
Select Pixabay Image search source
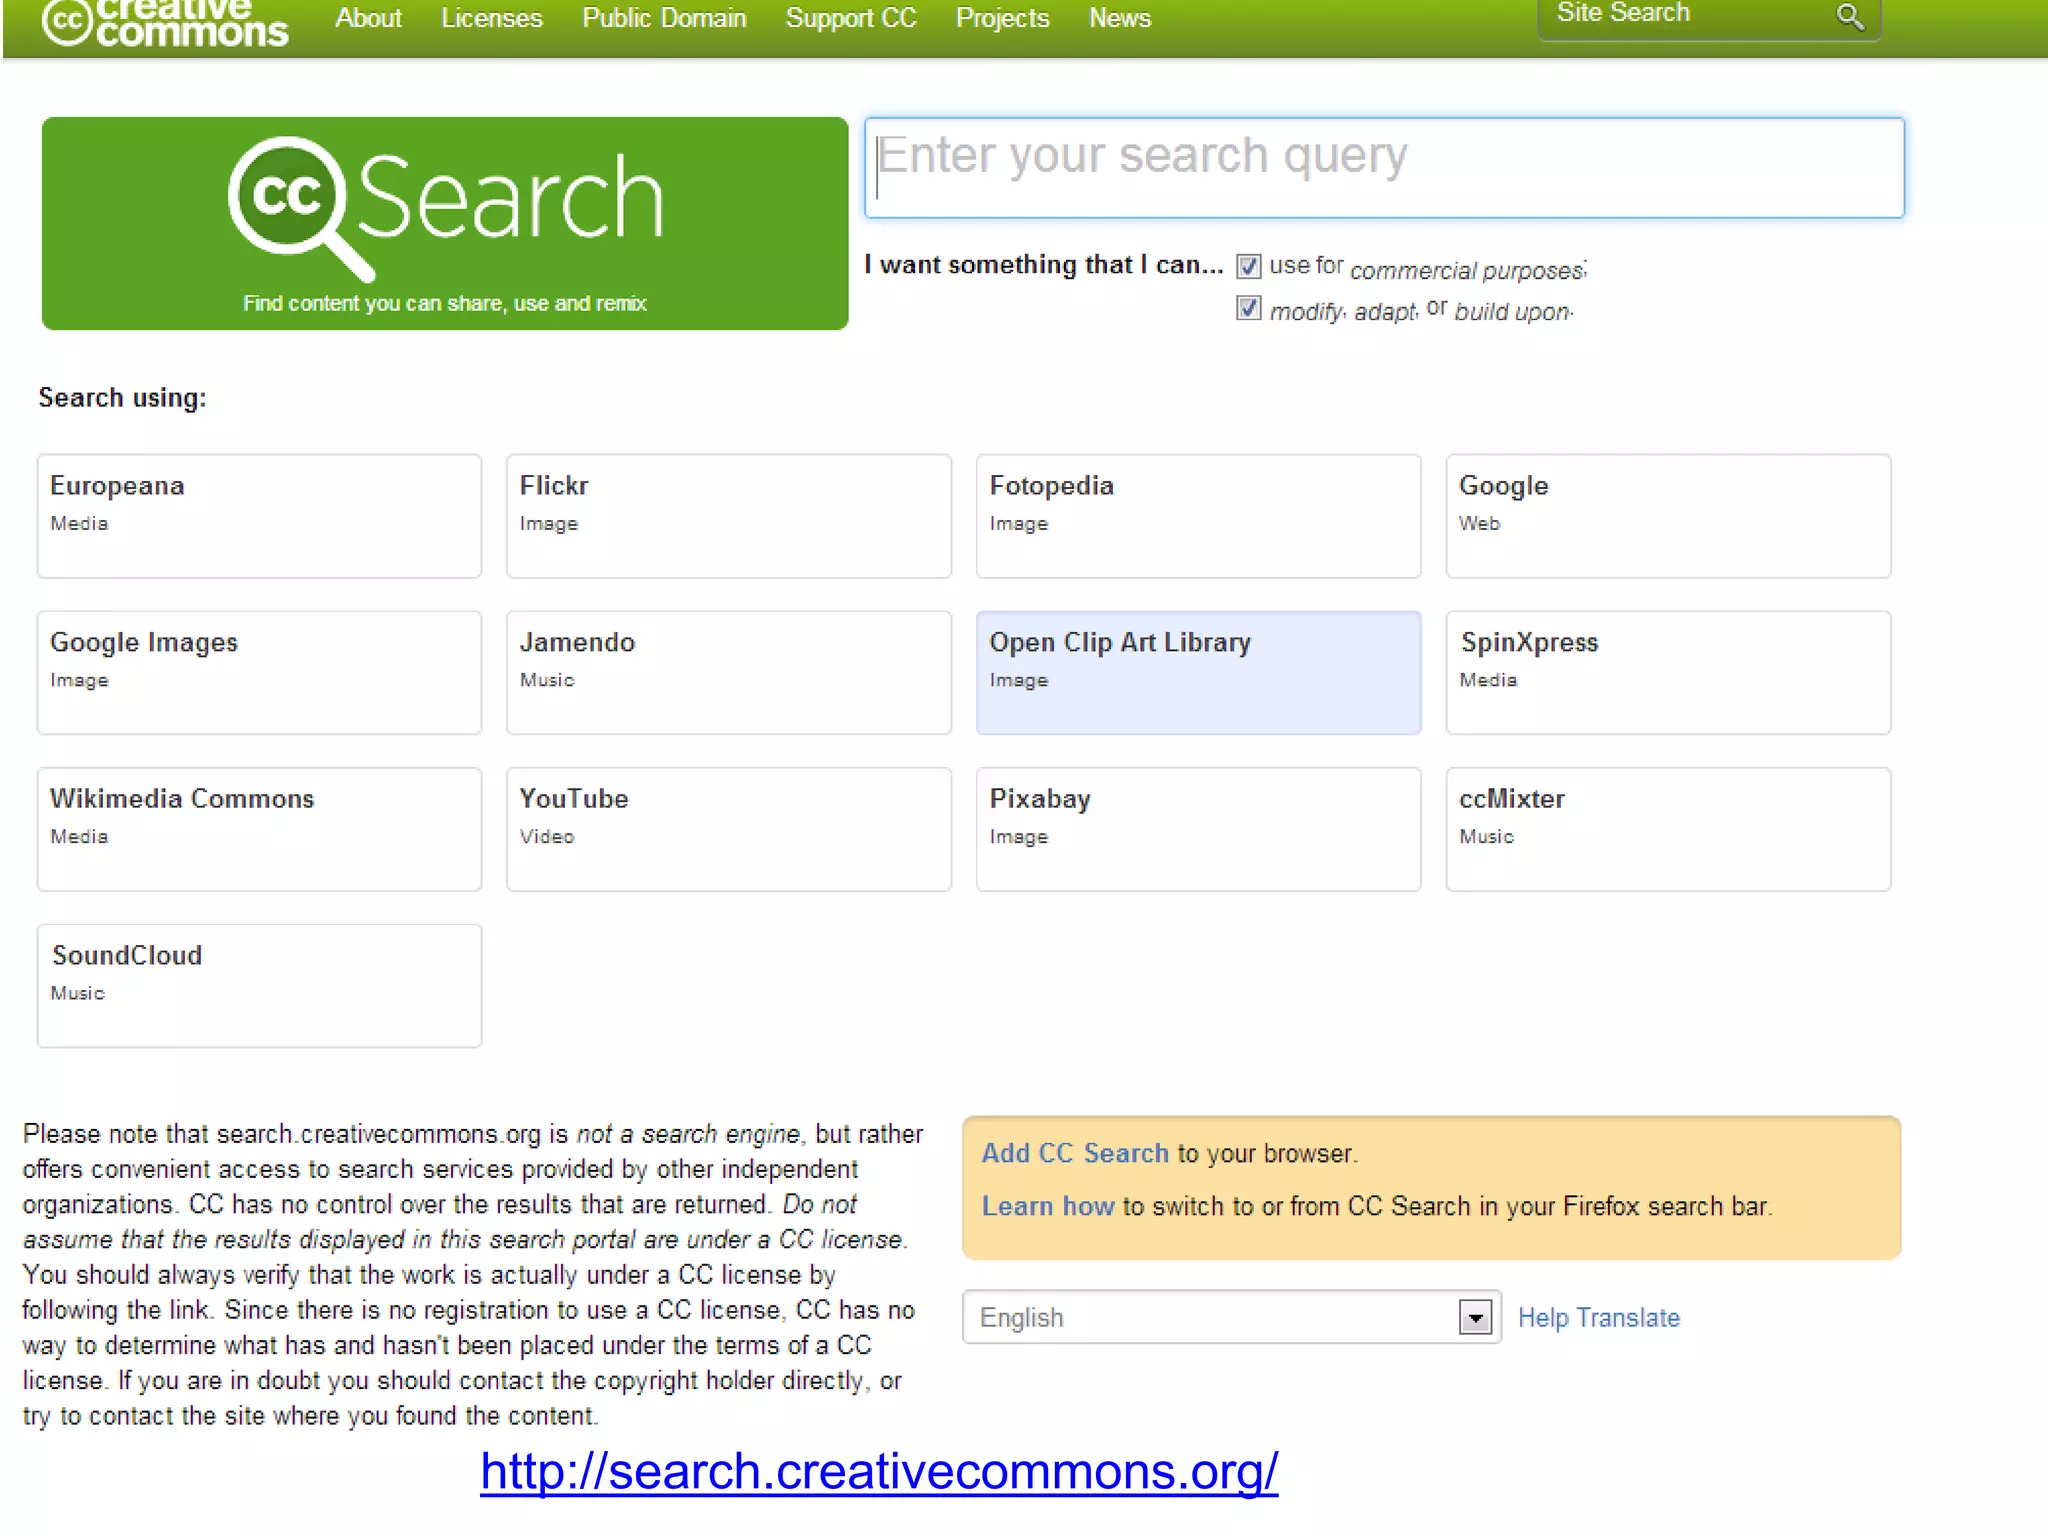1199,829
